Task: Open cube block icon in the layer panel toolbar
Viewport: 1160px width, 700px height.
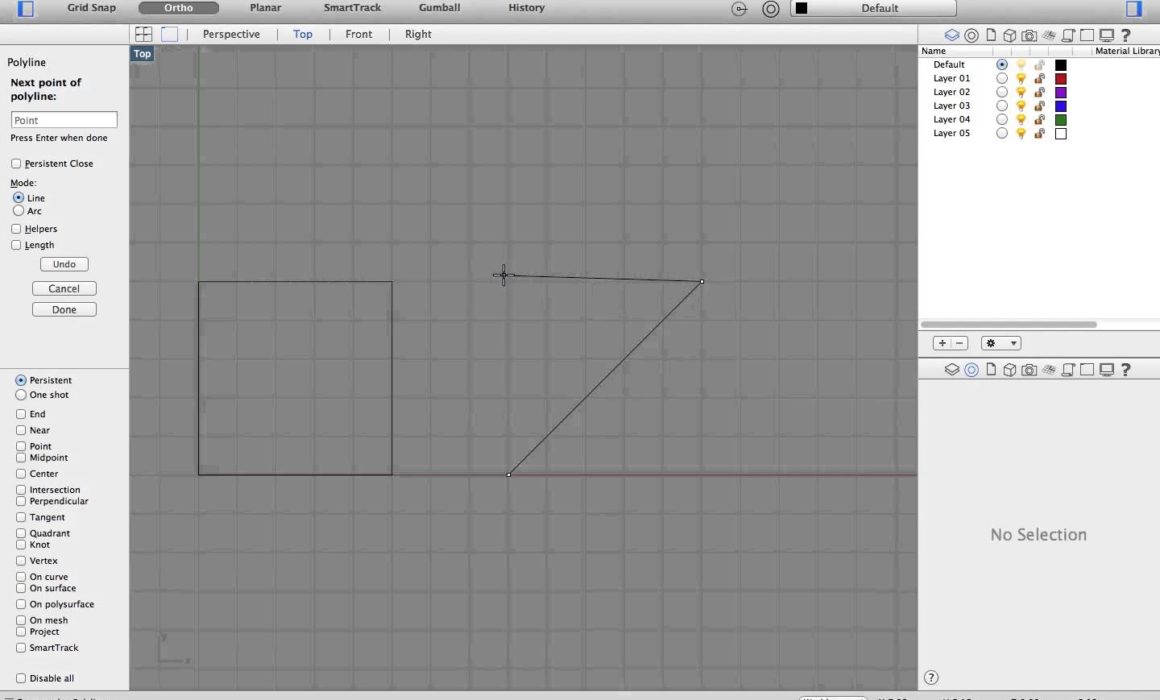Action: click(x=1009, y=35)
